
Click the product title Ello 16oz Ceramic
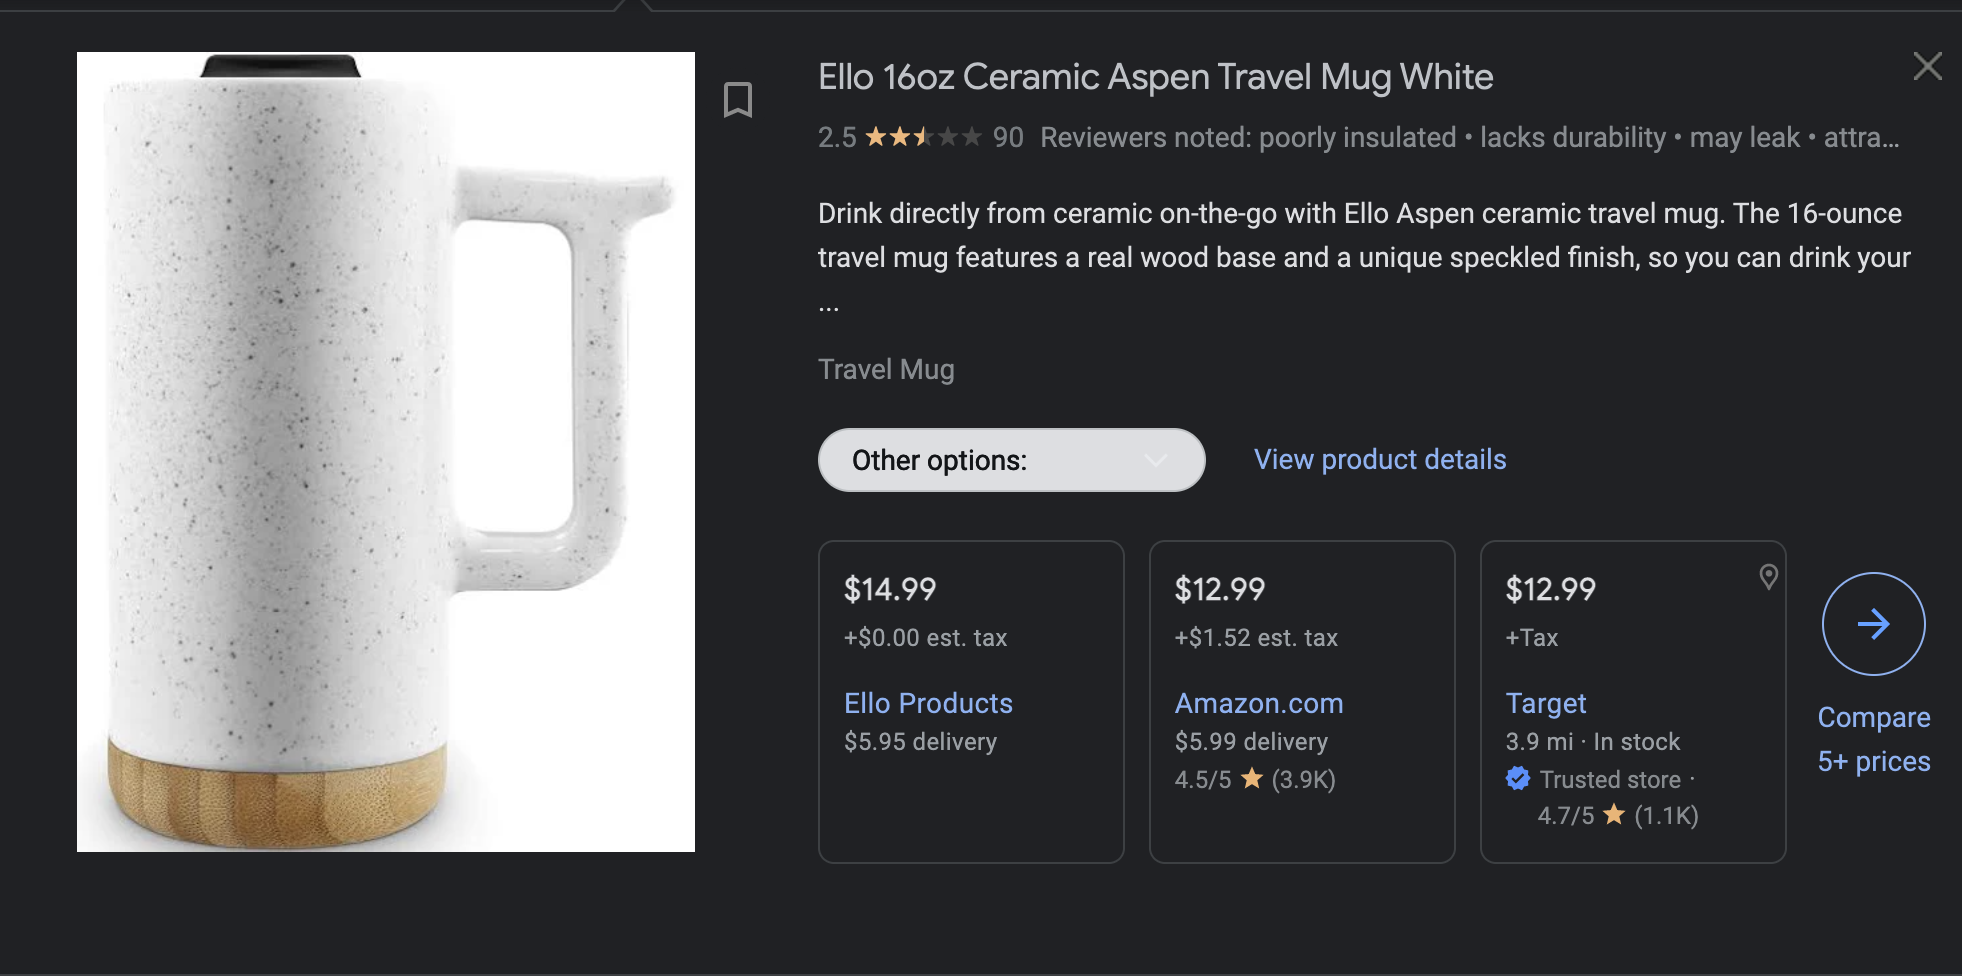pos(1155,77)
